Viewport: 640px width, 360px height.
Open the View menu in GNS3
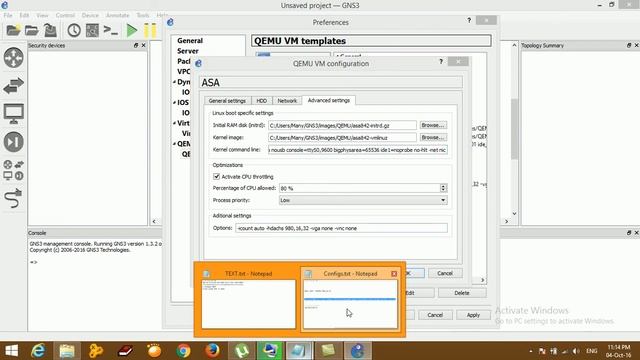(x=42, y=15)
